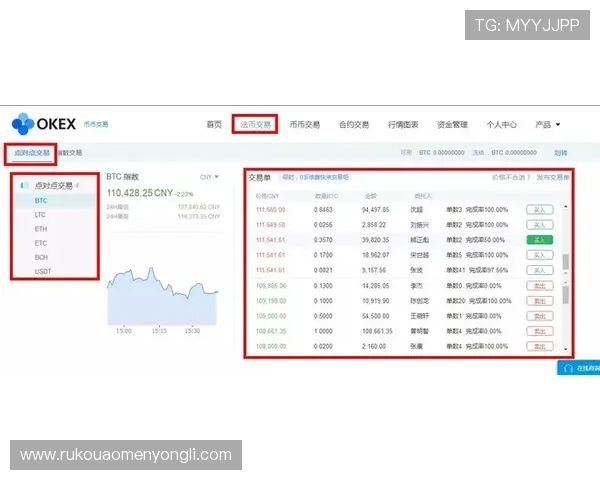Click the 110,428.25 CNY index price
This screenshot has height=480, width=600.
[140, 193]
